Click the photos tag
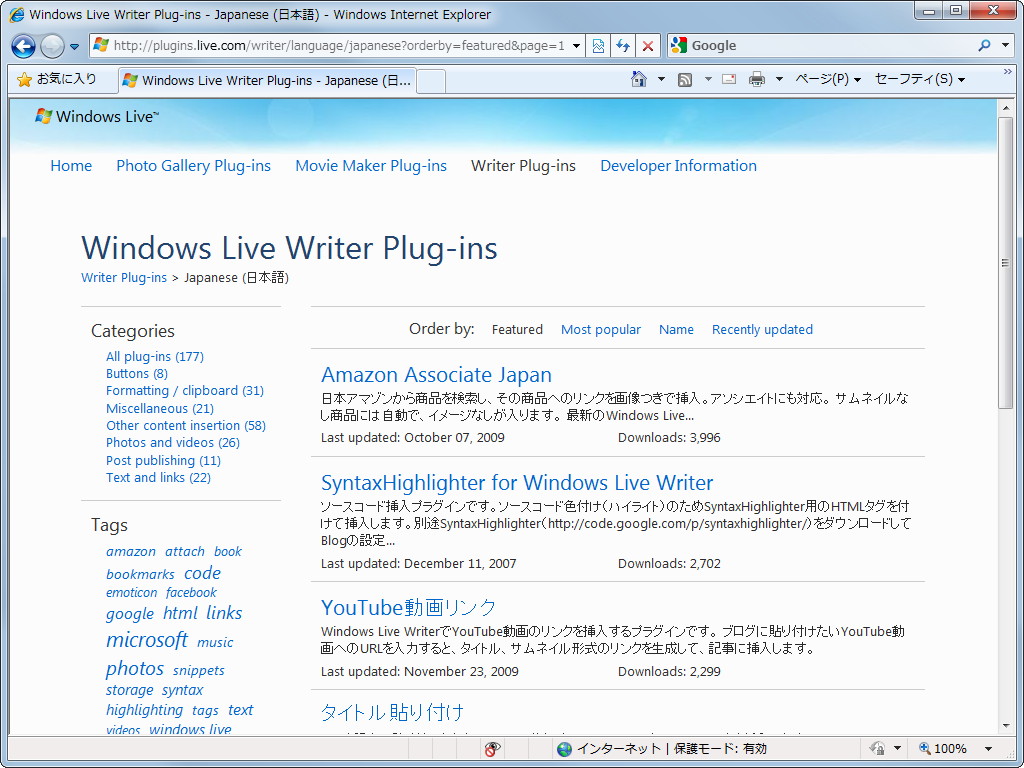The width and height of the screenshot is (1024, 768). [135, 668]
